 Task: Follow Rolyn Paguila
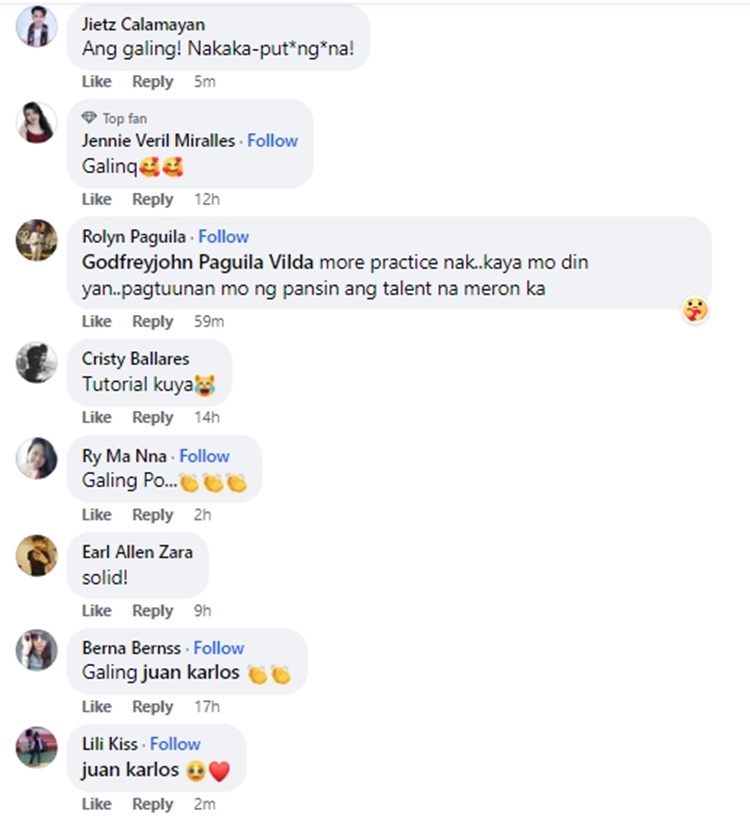point(223,237)
